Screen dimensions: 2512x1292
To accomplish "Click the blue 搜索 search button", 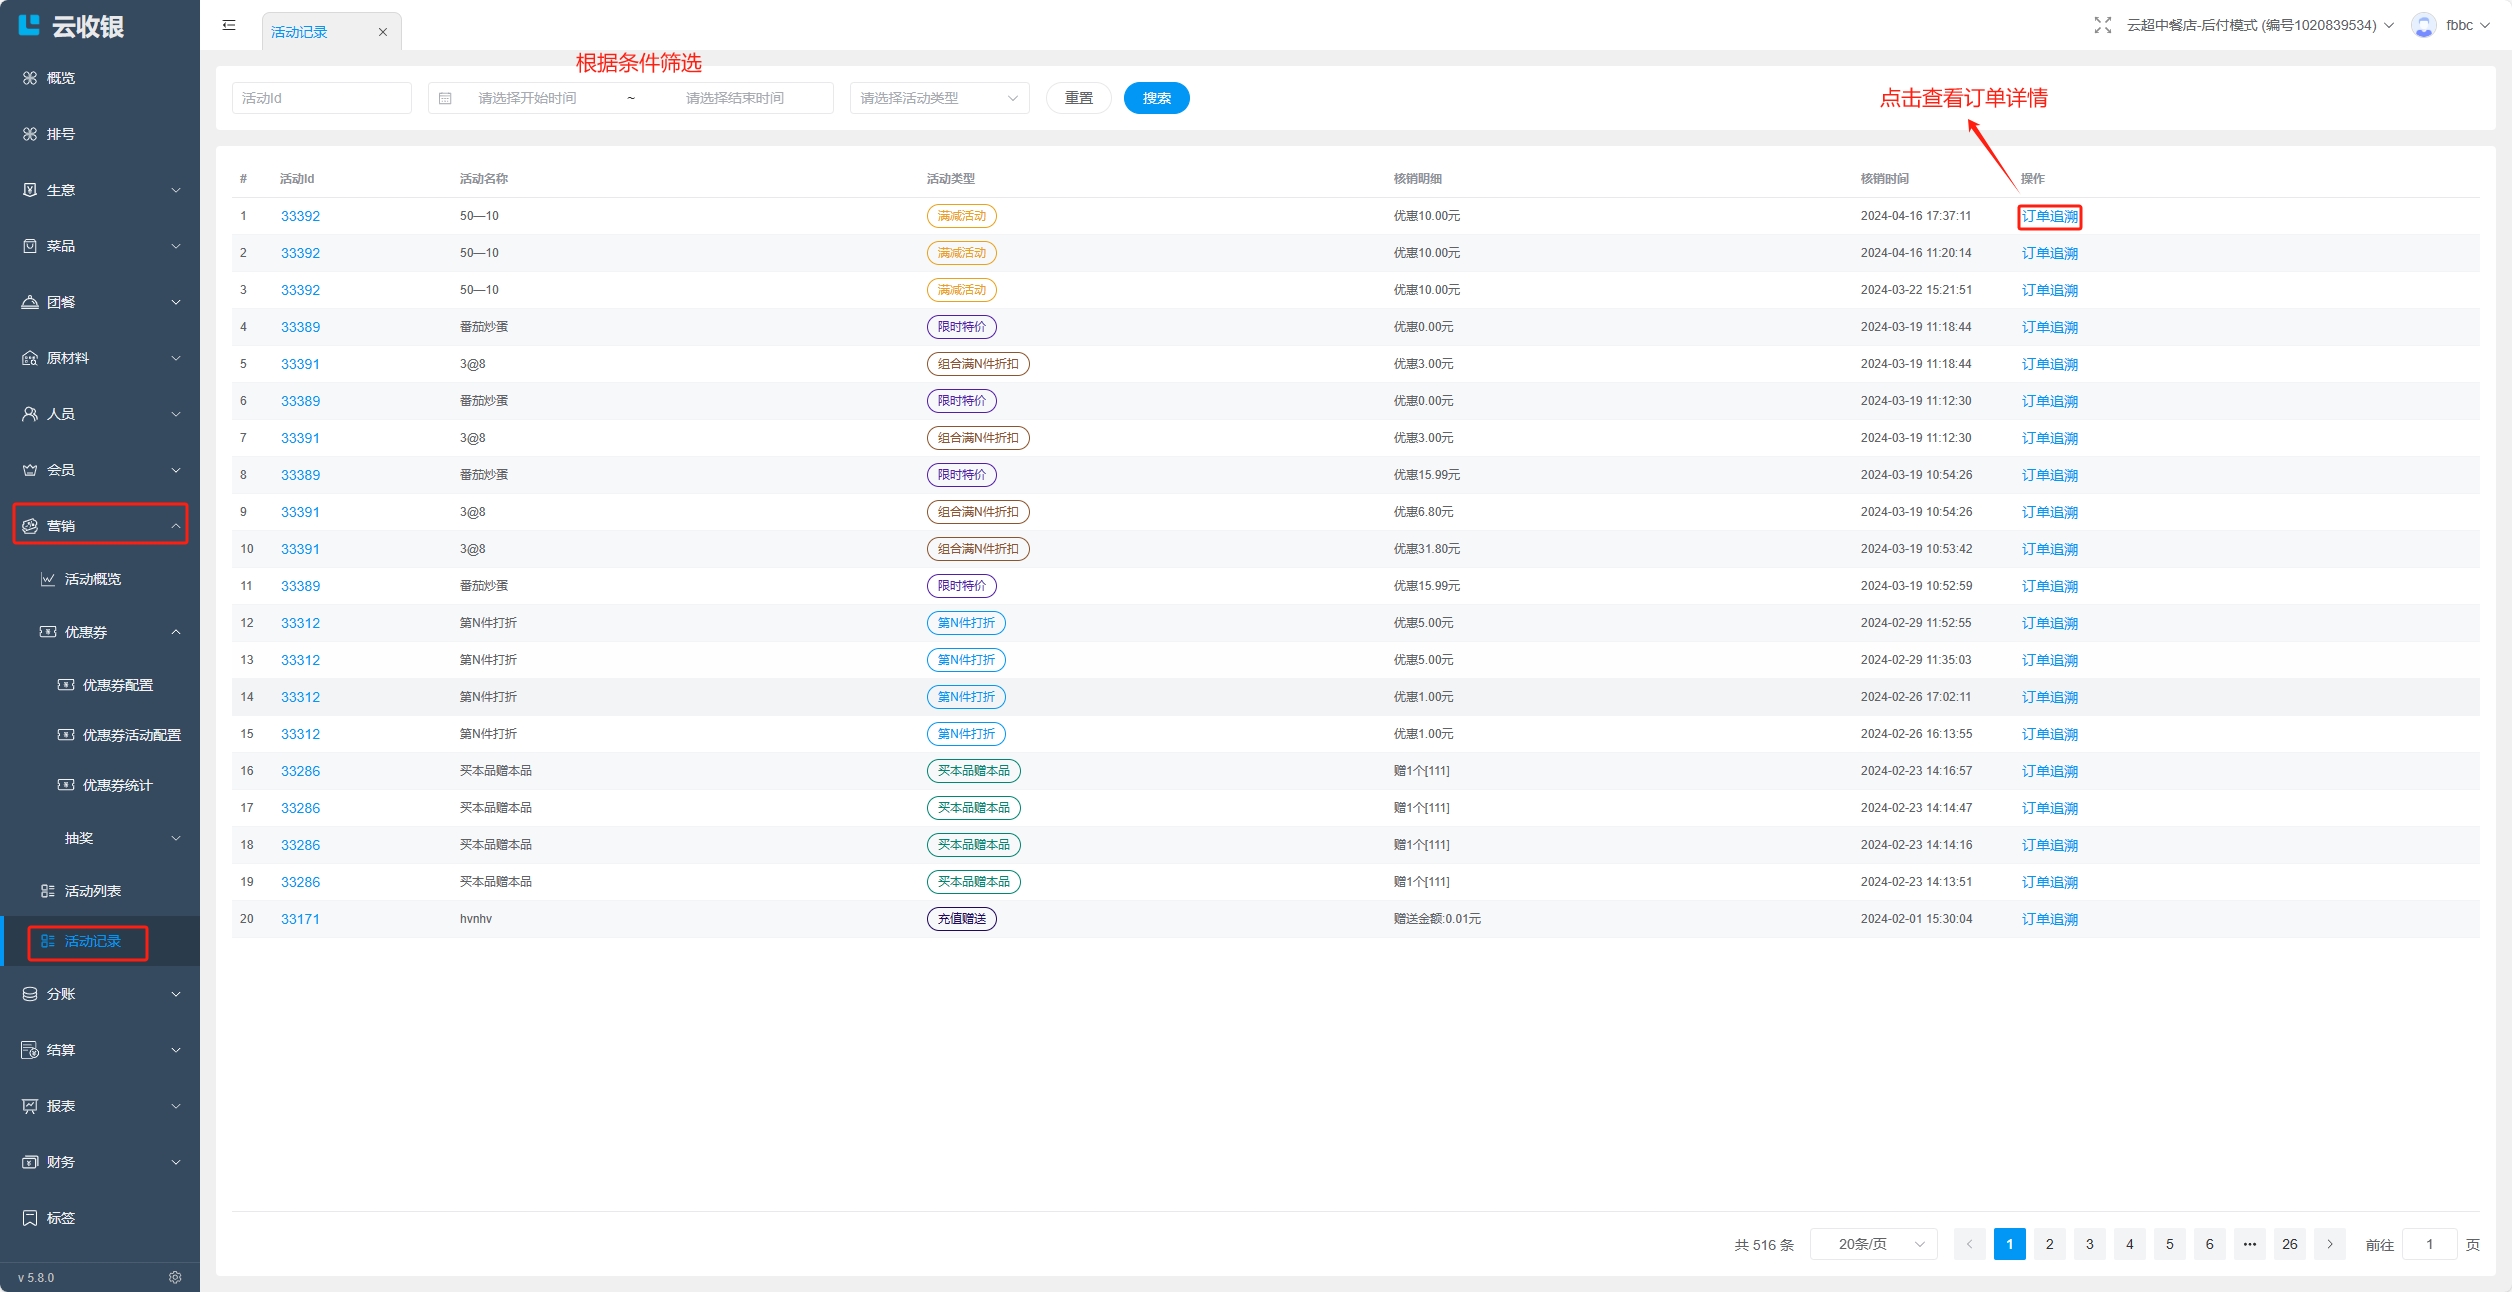I will (x=1156, y=98).
